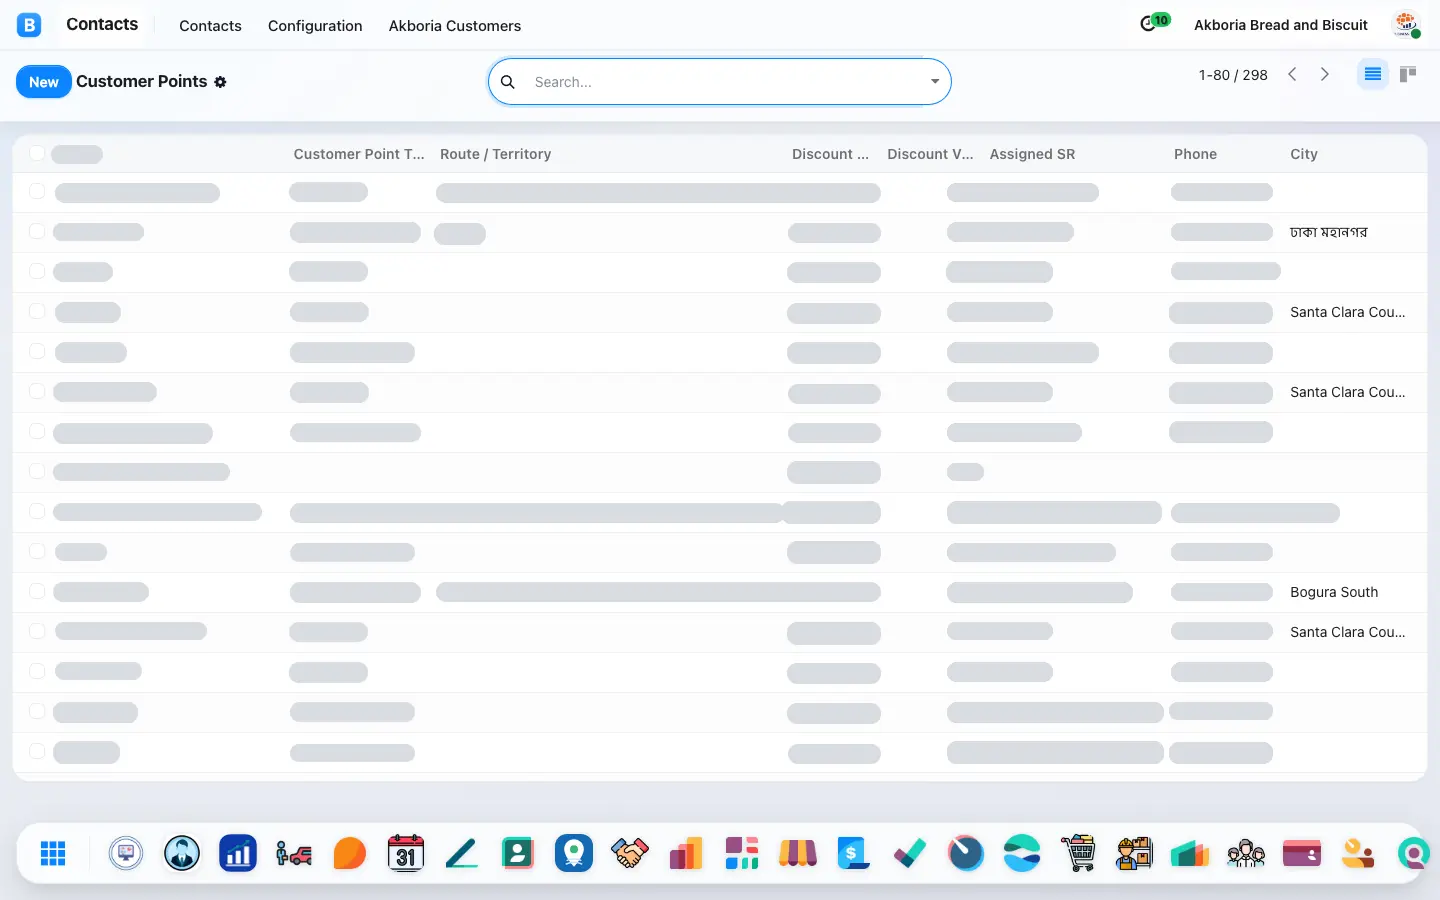Open the Contacts menu beside Configuration
This screenshot has width=1440, height=900.
pyautogui.click(x=210, y=26)
